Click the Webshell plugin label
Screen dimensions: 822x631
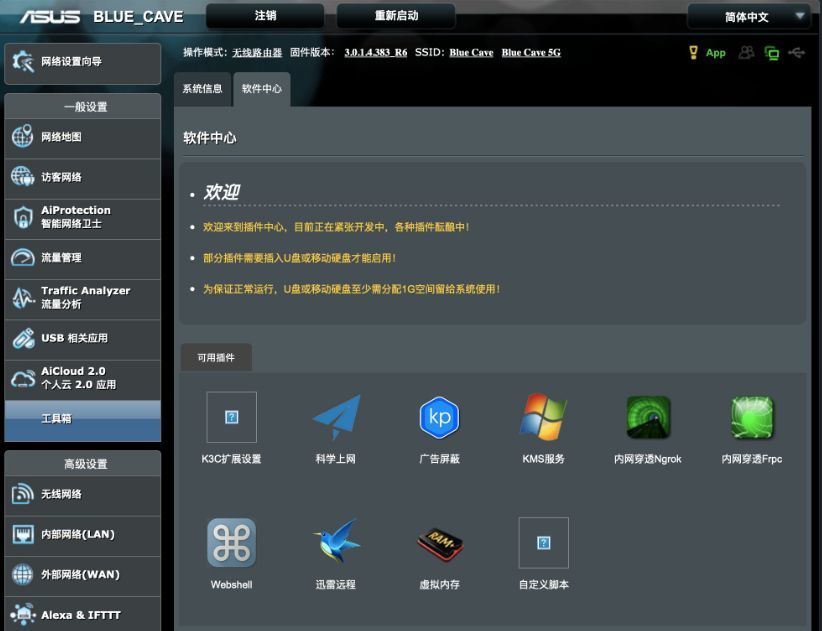click(x=231, y=585)
